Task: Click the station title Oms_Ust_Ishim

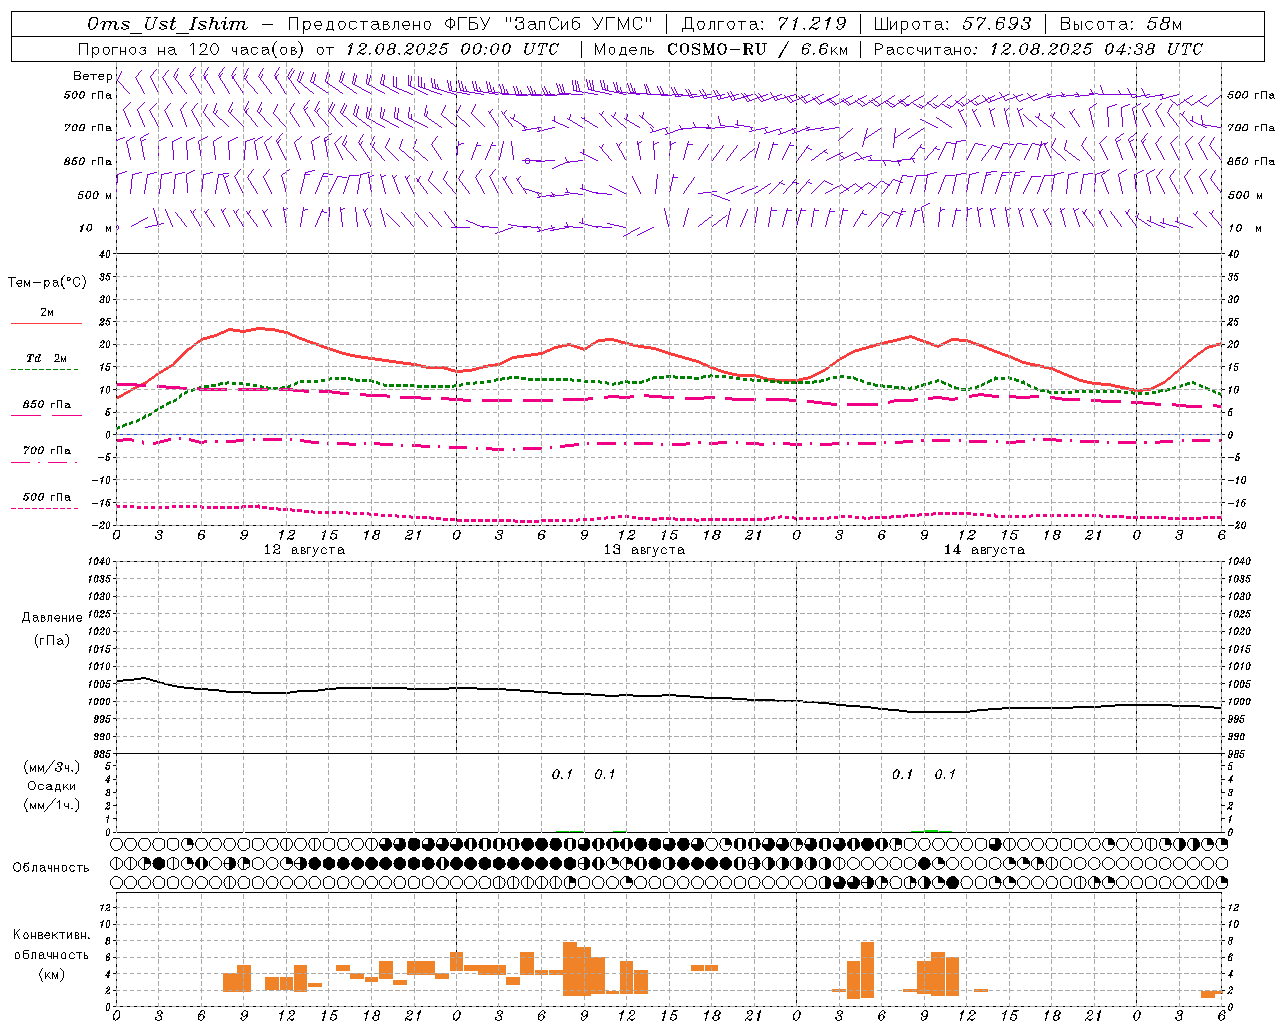Action: (x=167, y=24)
